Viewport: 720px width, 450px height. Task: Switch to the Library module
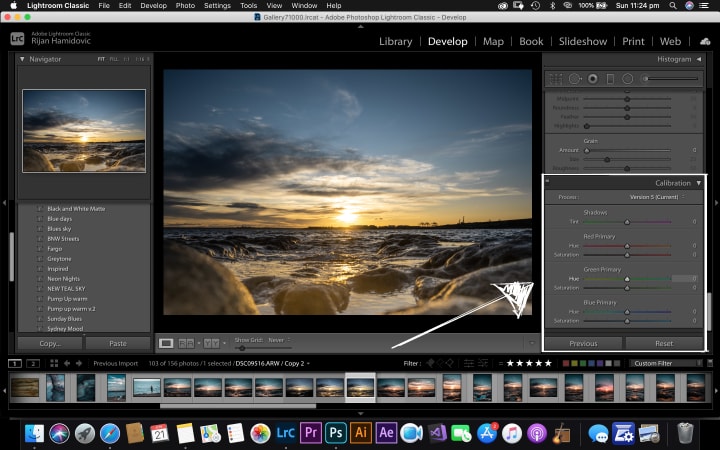point(395,41)
